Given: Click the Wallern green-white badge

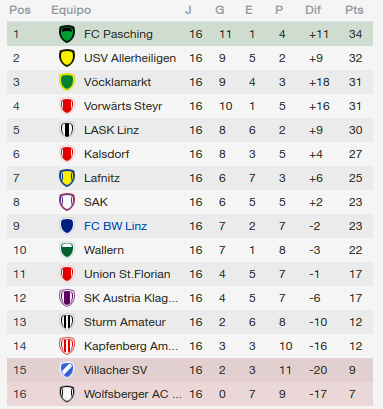Looking at the screenshot, I should (67, 250).
